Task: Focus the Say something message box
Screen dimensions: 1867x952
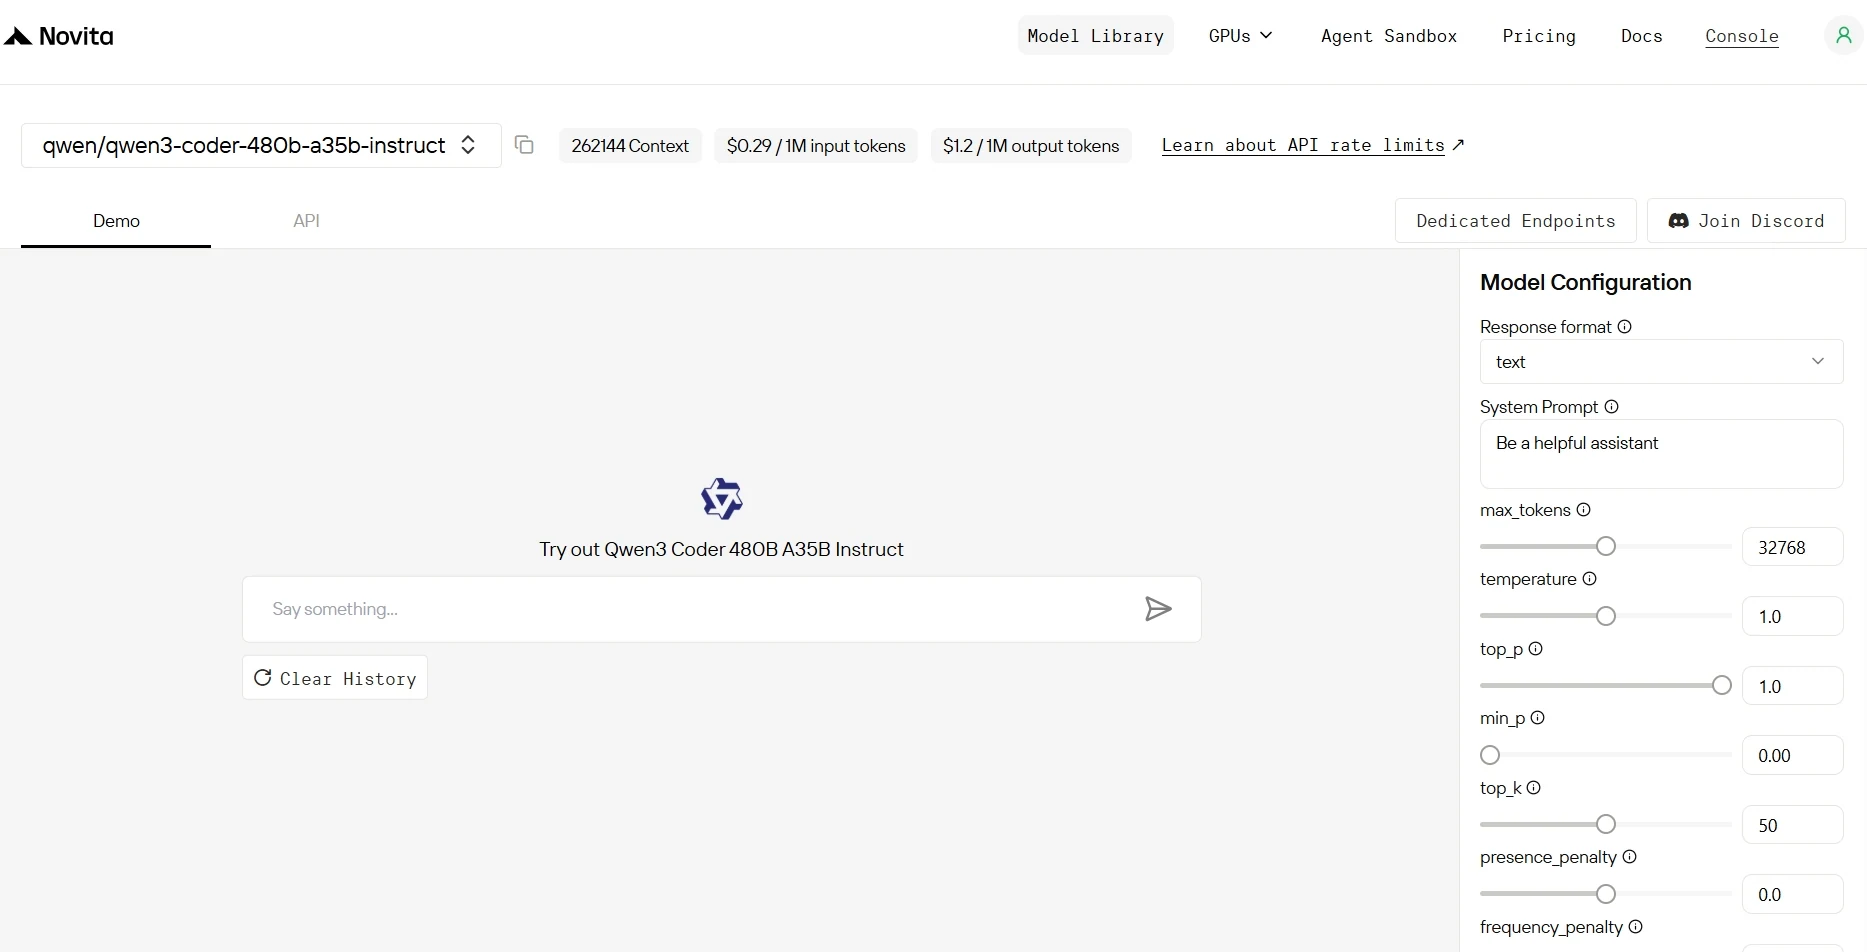Action: click(x=721, y=609)
